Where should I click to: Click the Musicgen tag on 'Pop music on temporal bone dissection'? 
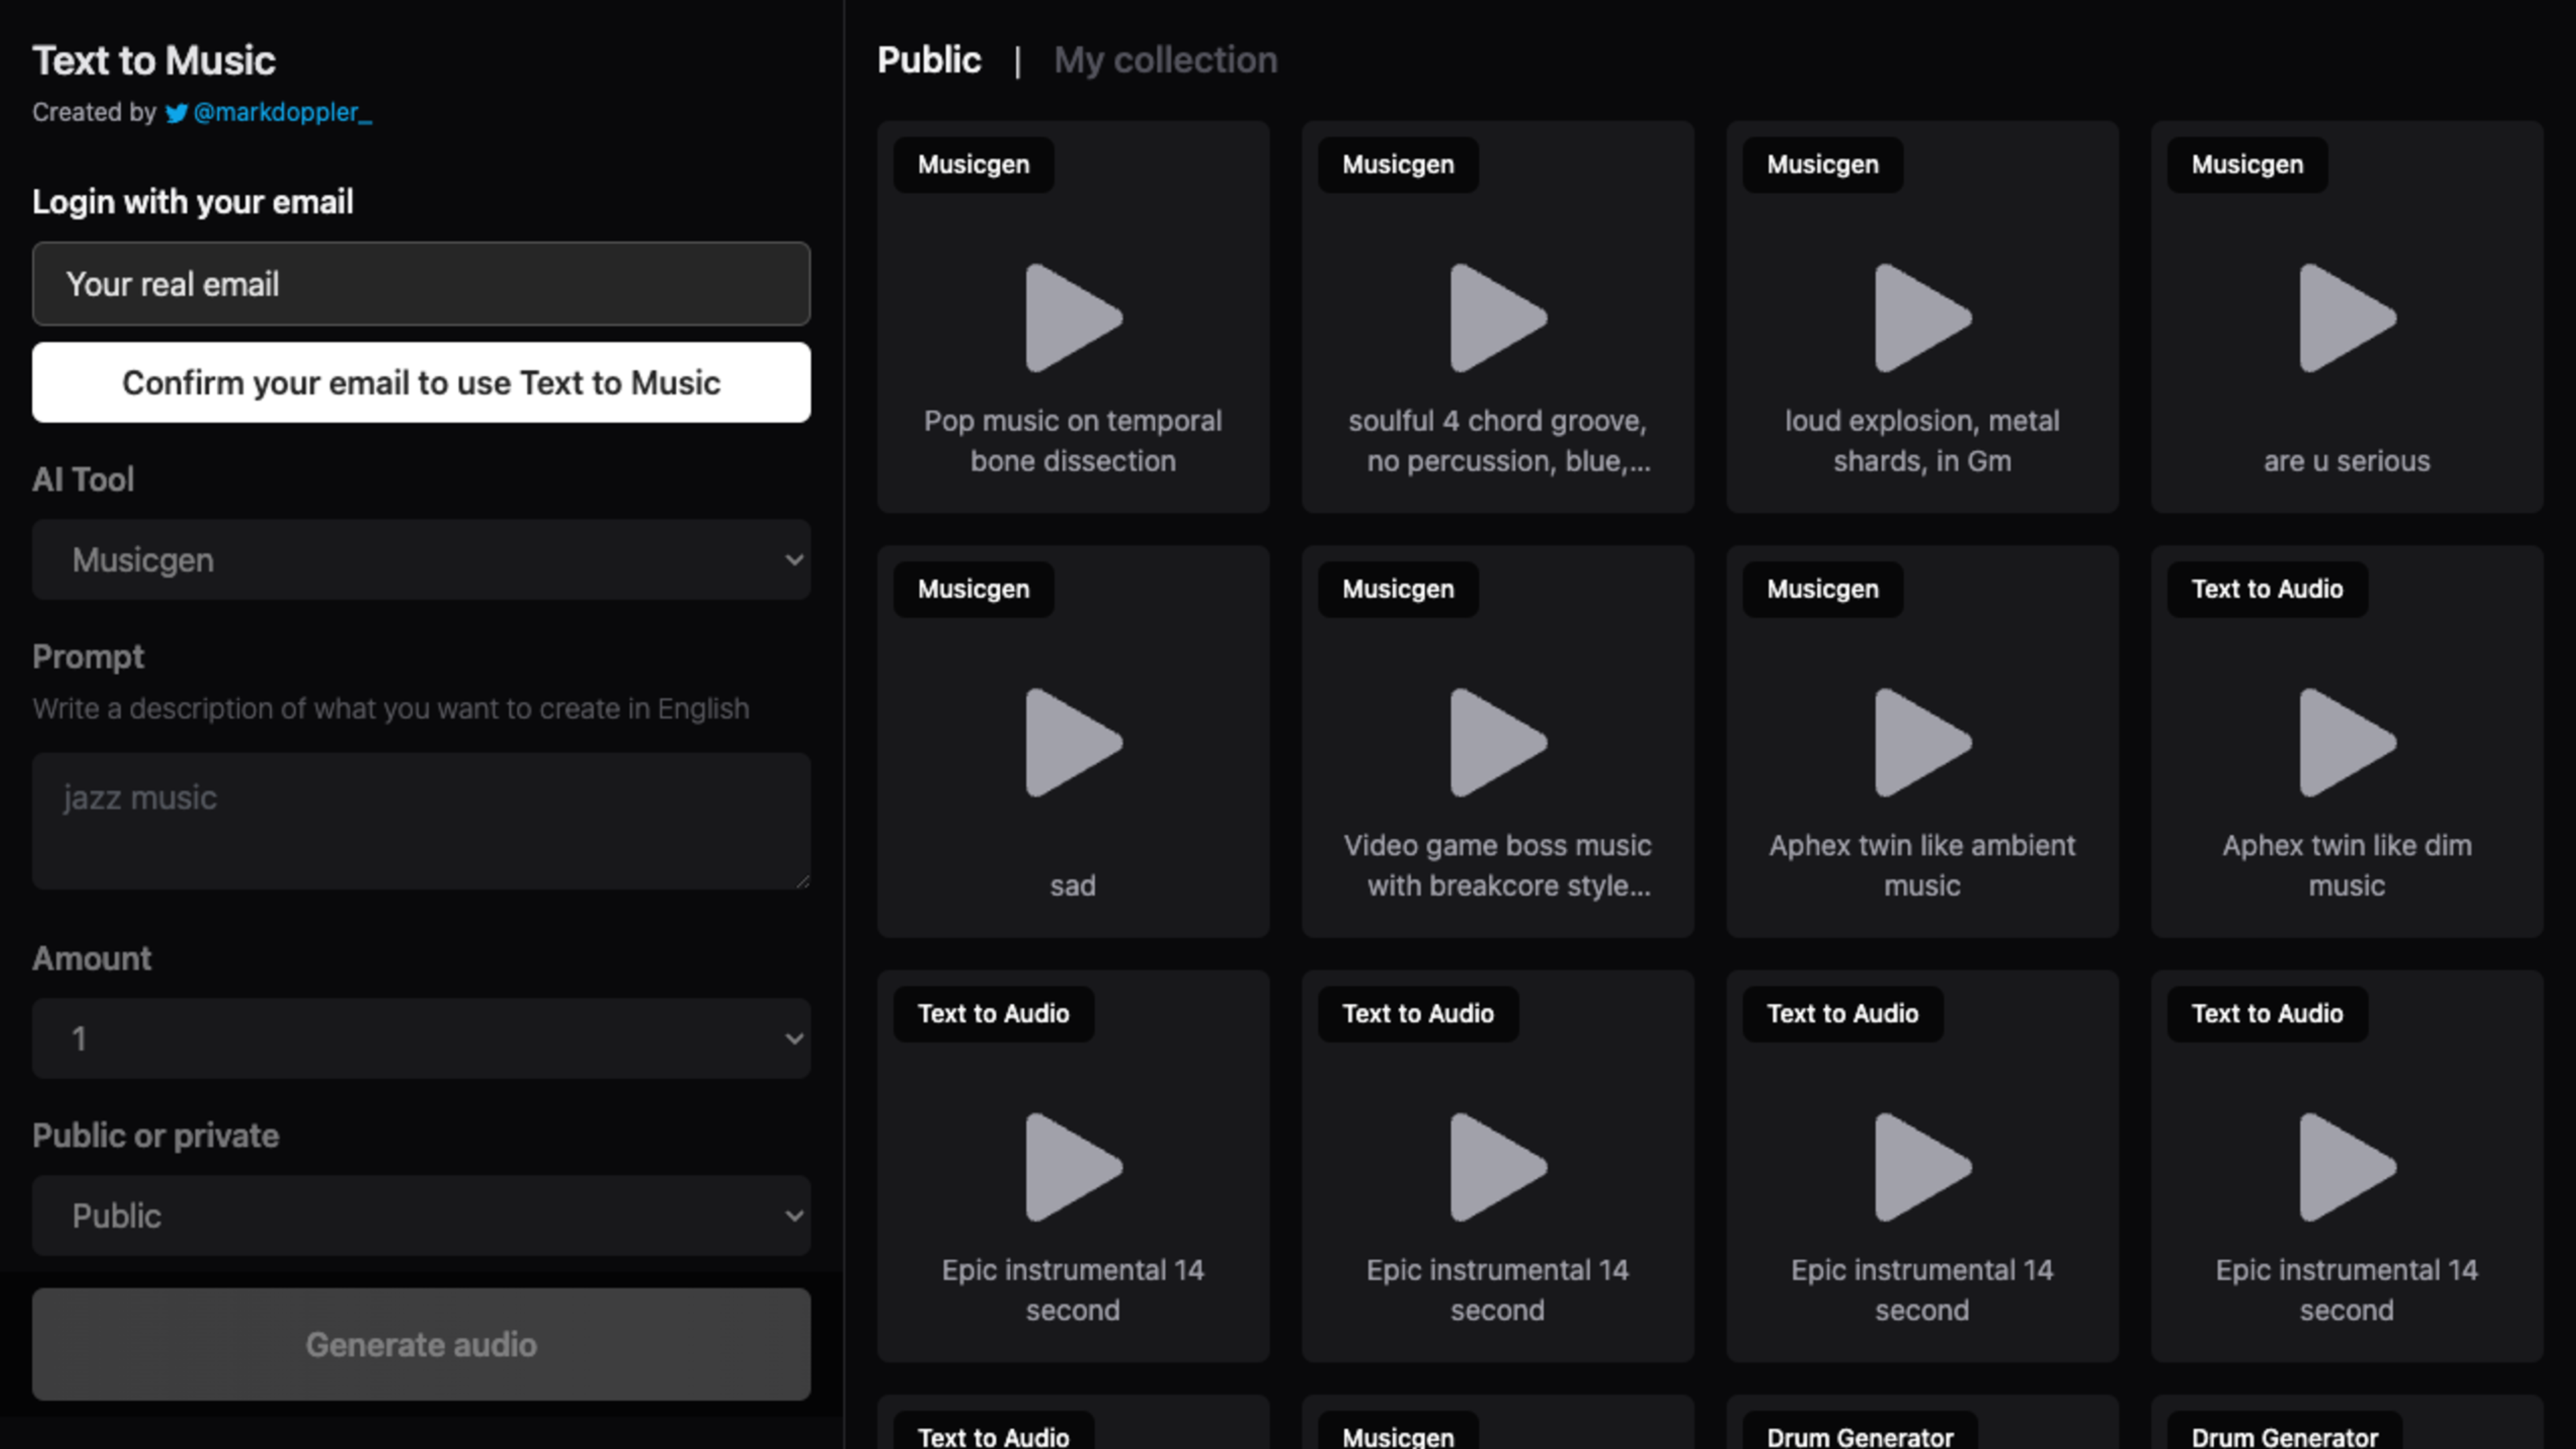click(x=973, y=165)
